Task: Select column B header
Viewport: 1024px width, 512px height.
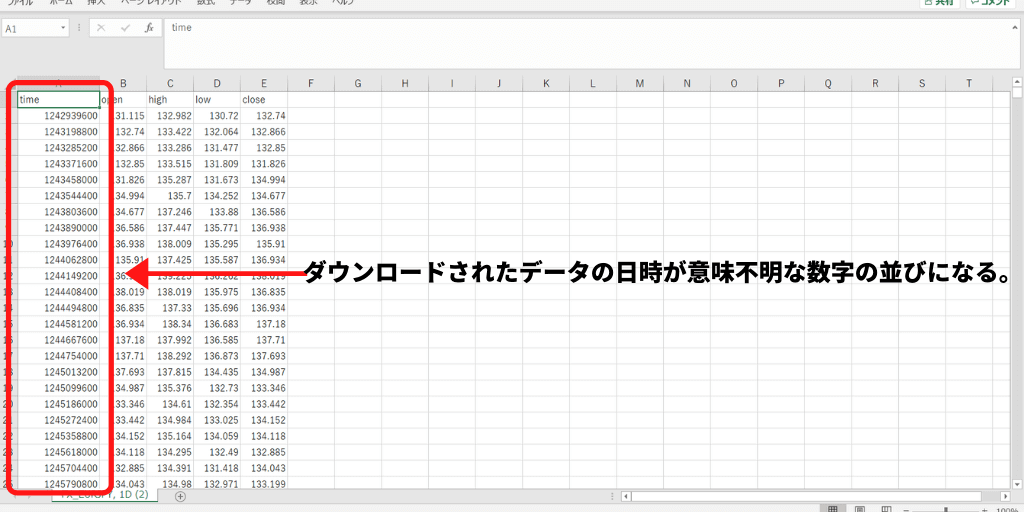Action: coord(123,84)
